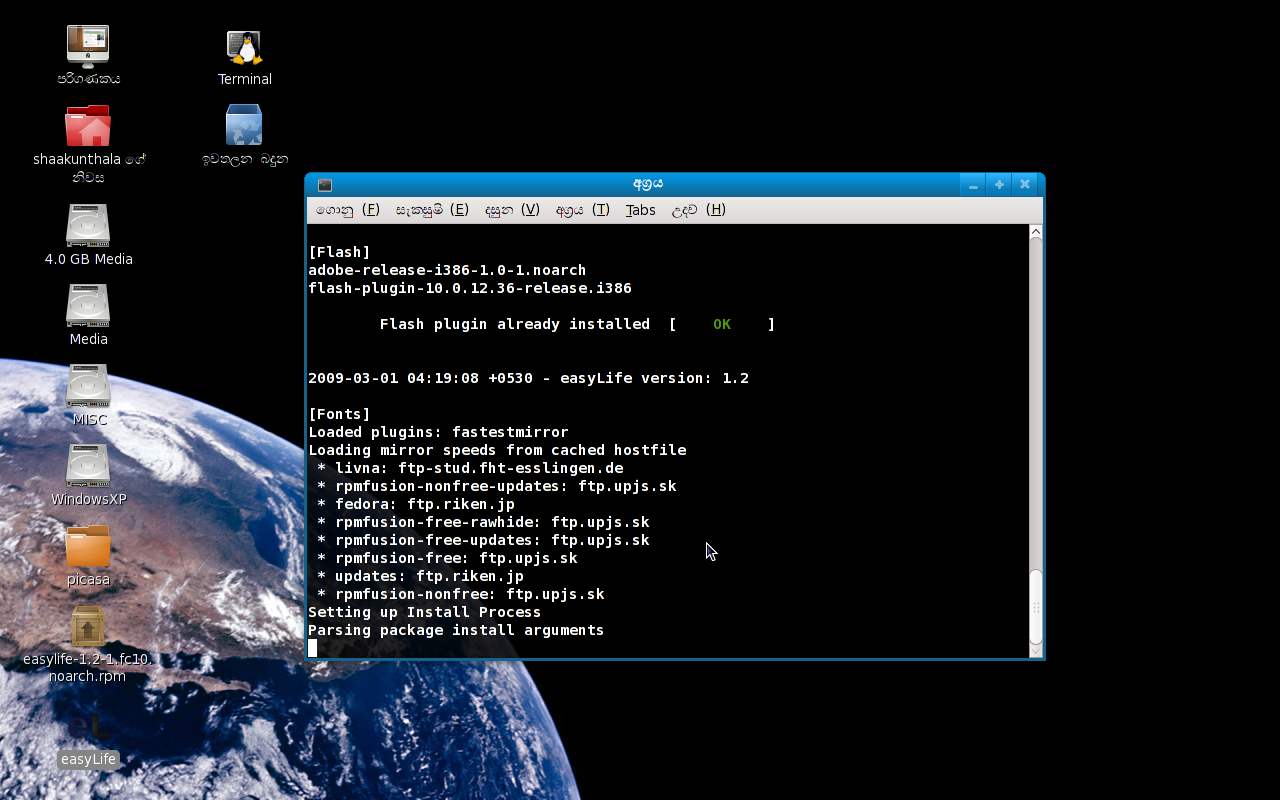
Task: Open the Help (H) menu in terminal
Action: [698, 210]
